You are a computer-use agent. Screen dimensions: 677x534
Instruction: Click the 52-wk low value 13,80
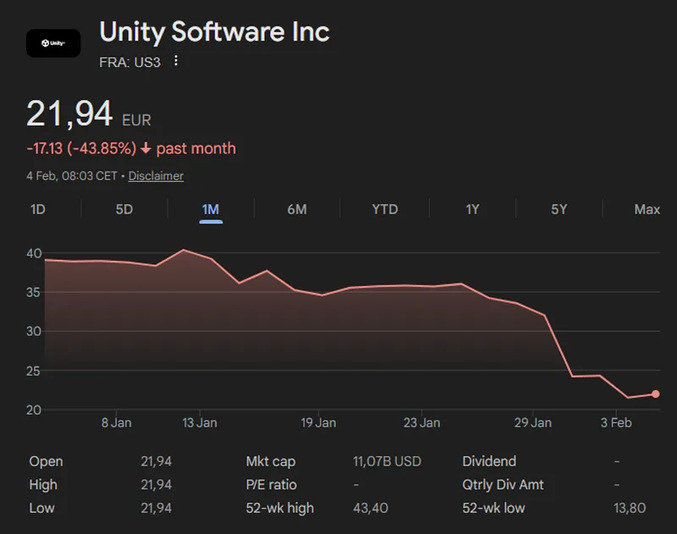(630, 508)
